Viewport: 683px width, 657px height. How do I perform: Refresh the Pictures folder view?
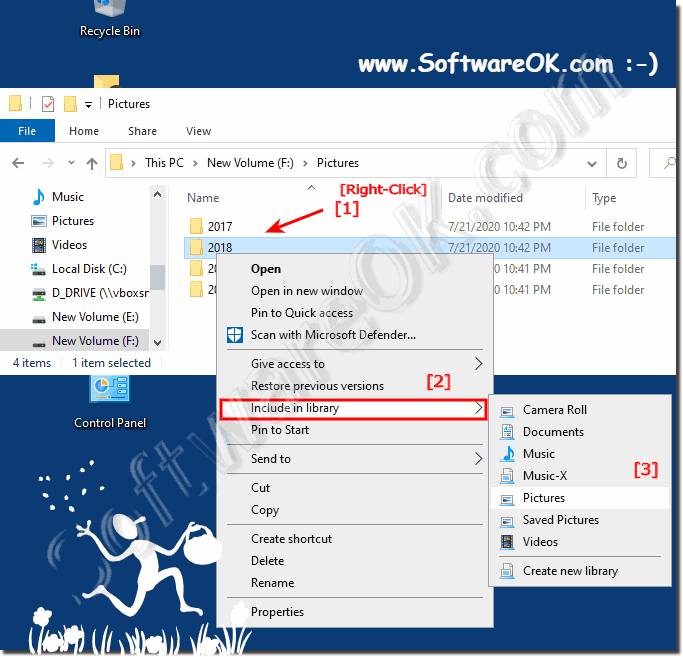[x=622, y=163]
